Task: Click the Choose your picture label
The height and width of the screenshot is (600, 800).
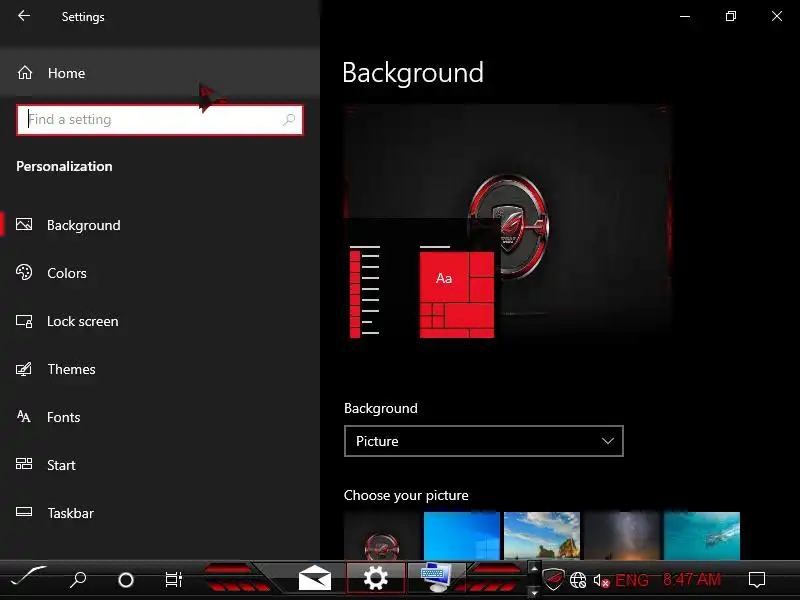Action: (406, 495)
